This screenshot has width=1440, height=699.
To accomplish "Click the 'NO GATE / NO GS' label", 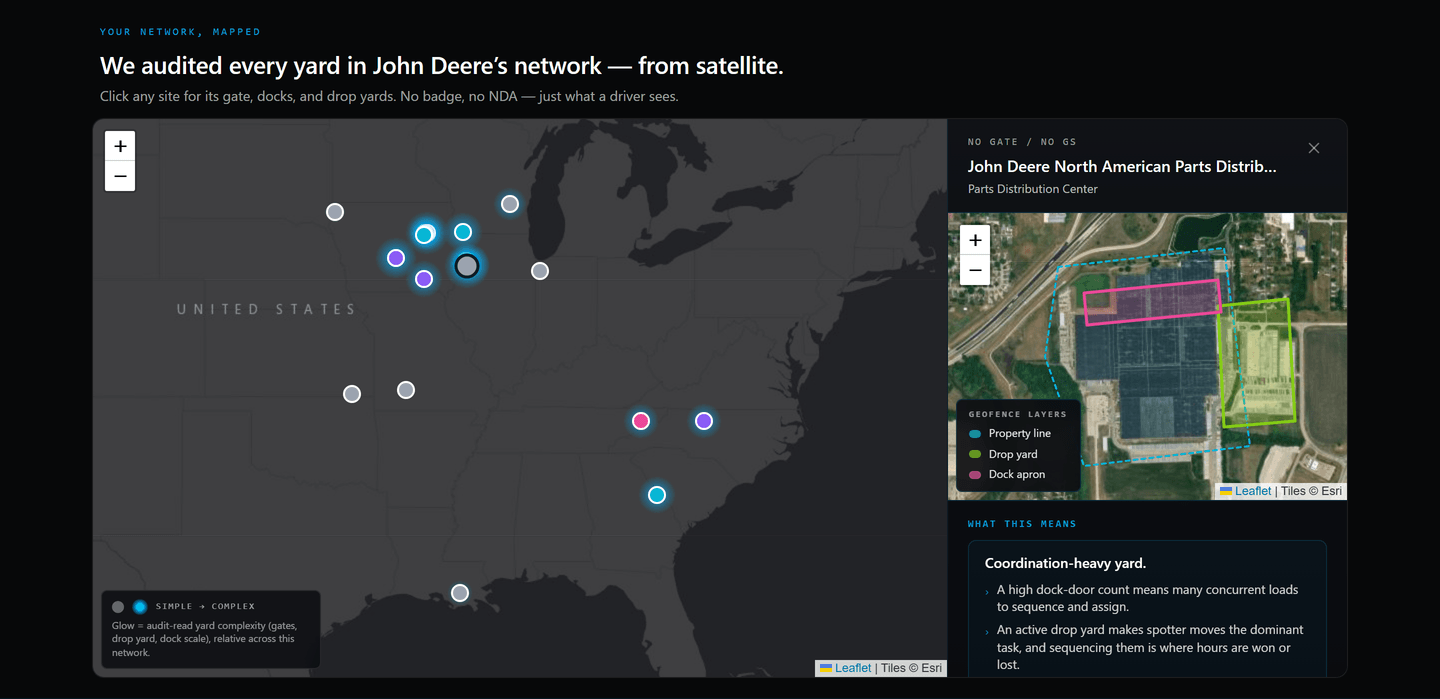I will (1022, 142).
